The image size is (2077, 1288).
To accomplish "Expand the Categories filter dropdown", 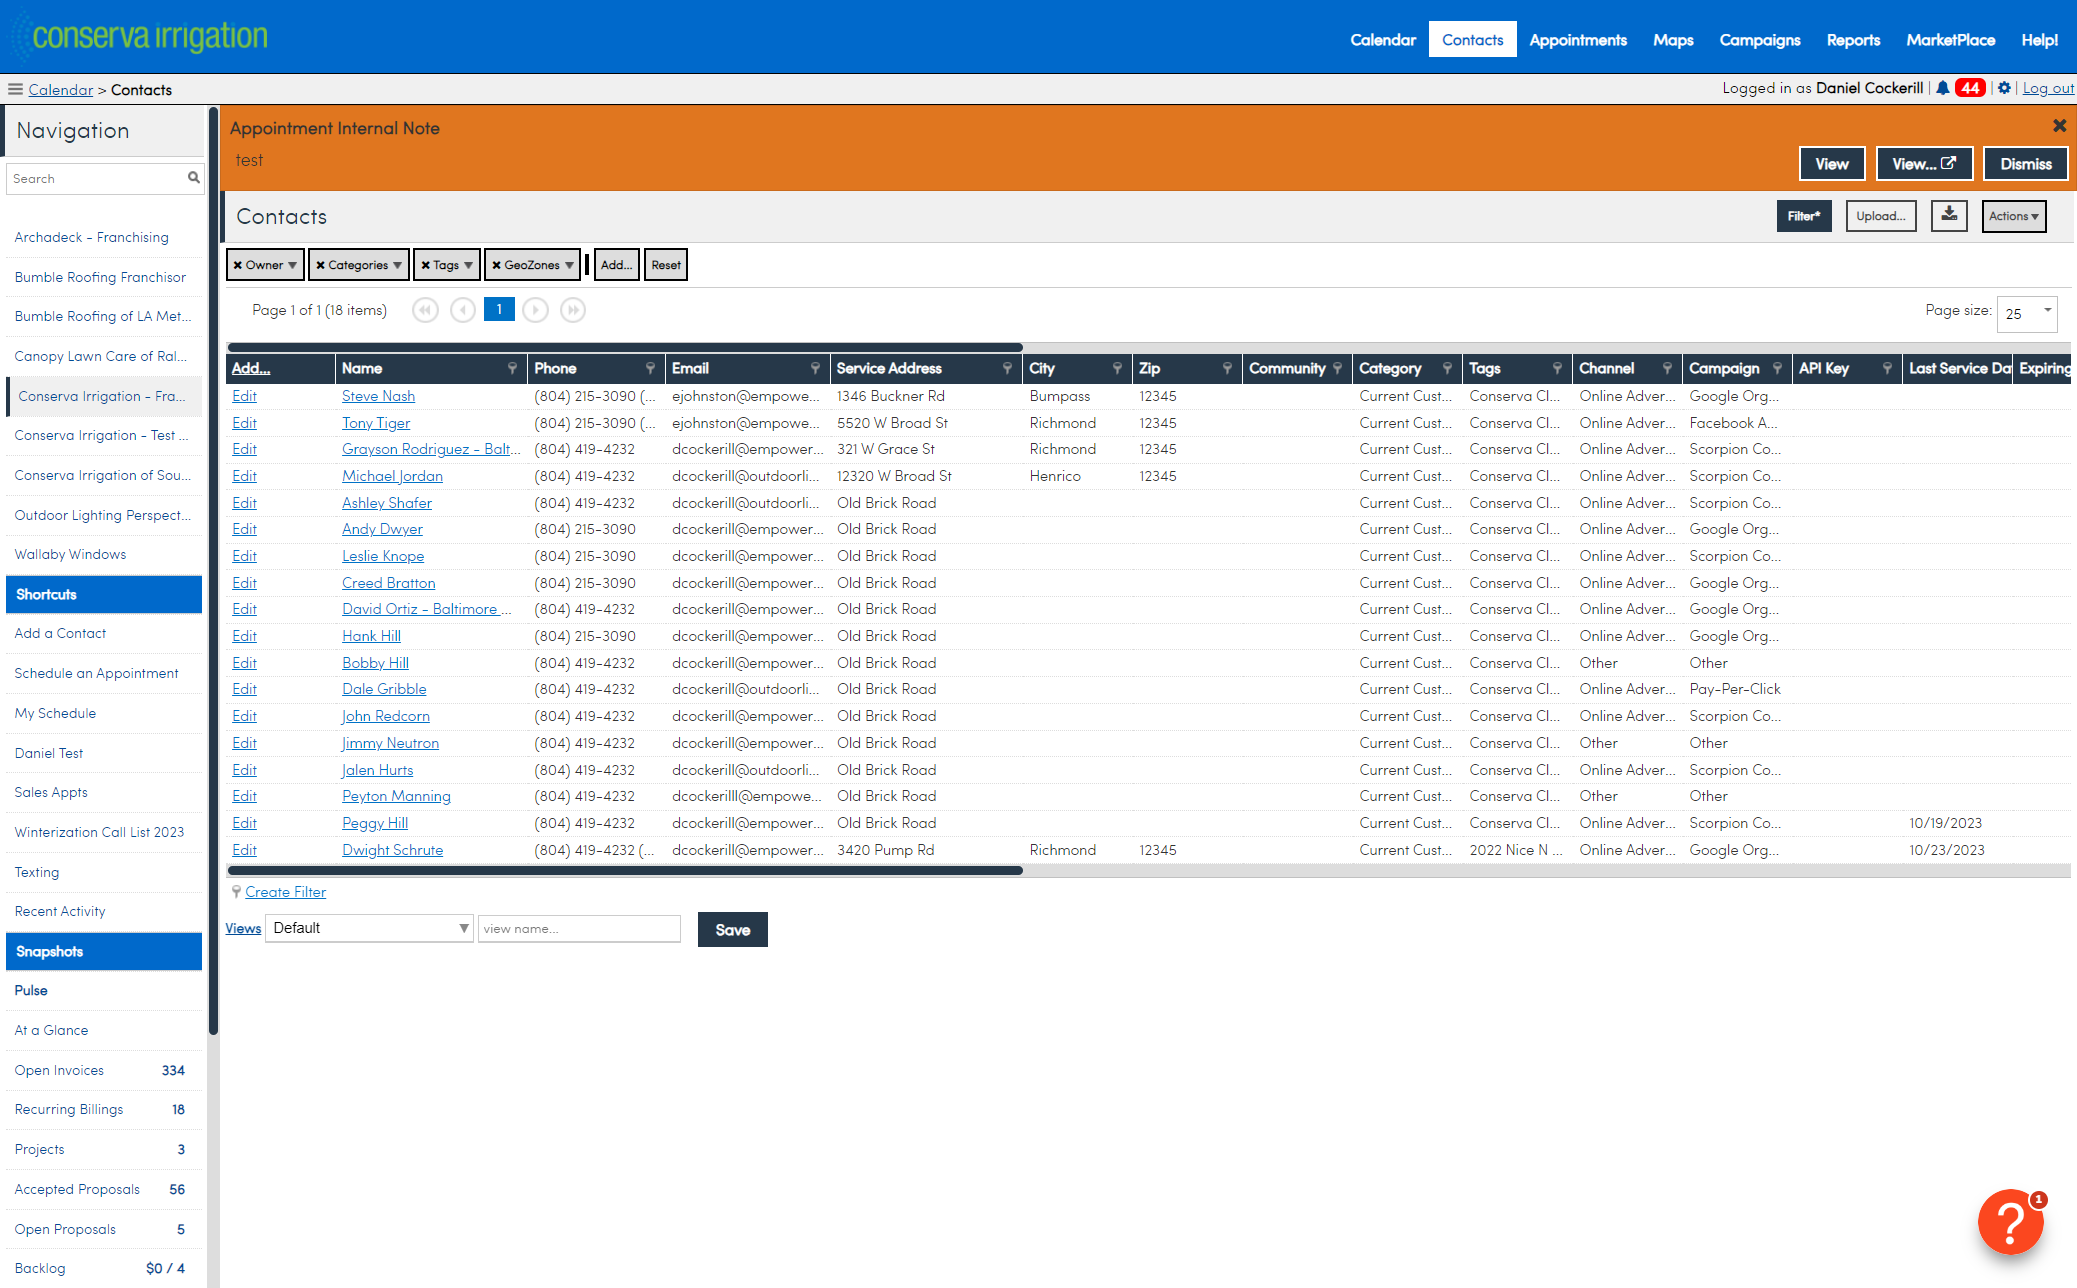I will click(397, 265).
